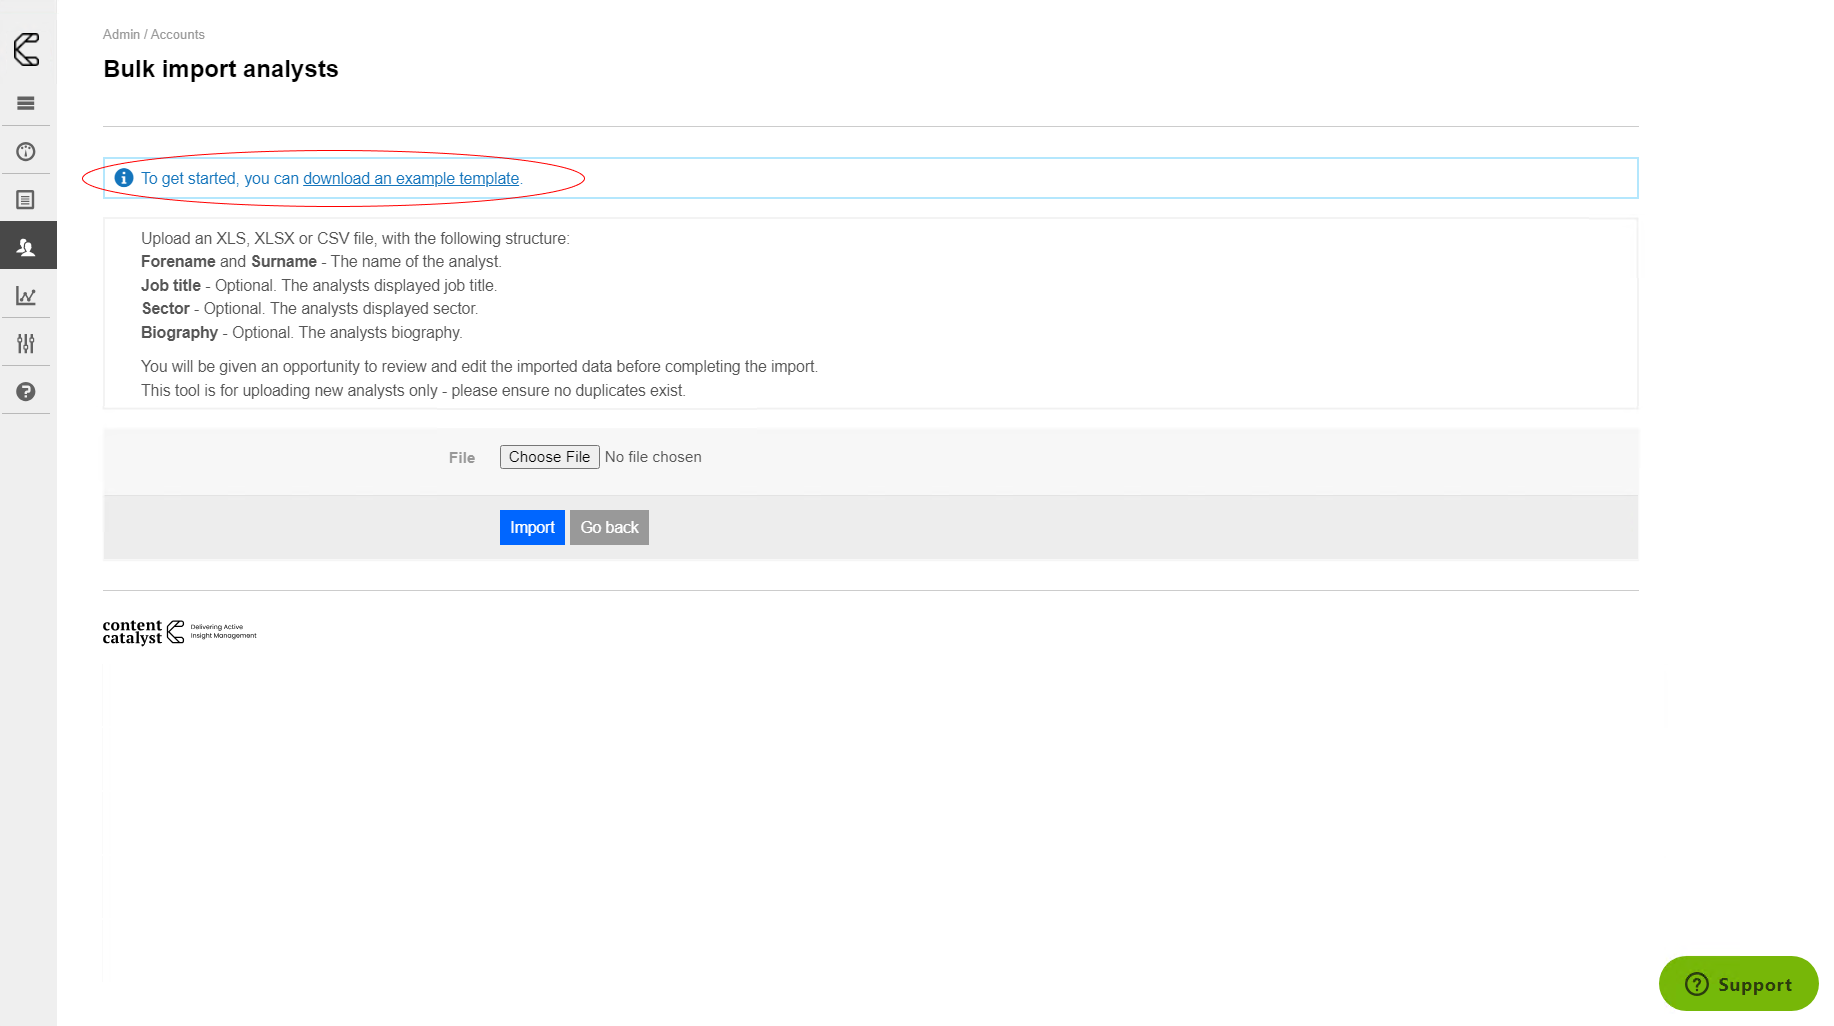The width and height of the screenshot is (1834, 1026).
Task: Open the hamburger menu in sidebar
Action: click(x=26, y=103)
